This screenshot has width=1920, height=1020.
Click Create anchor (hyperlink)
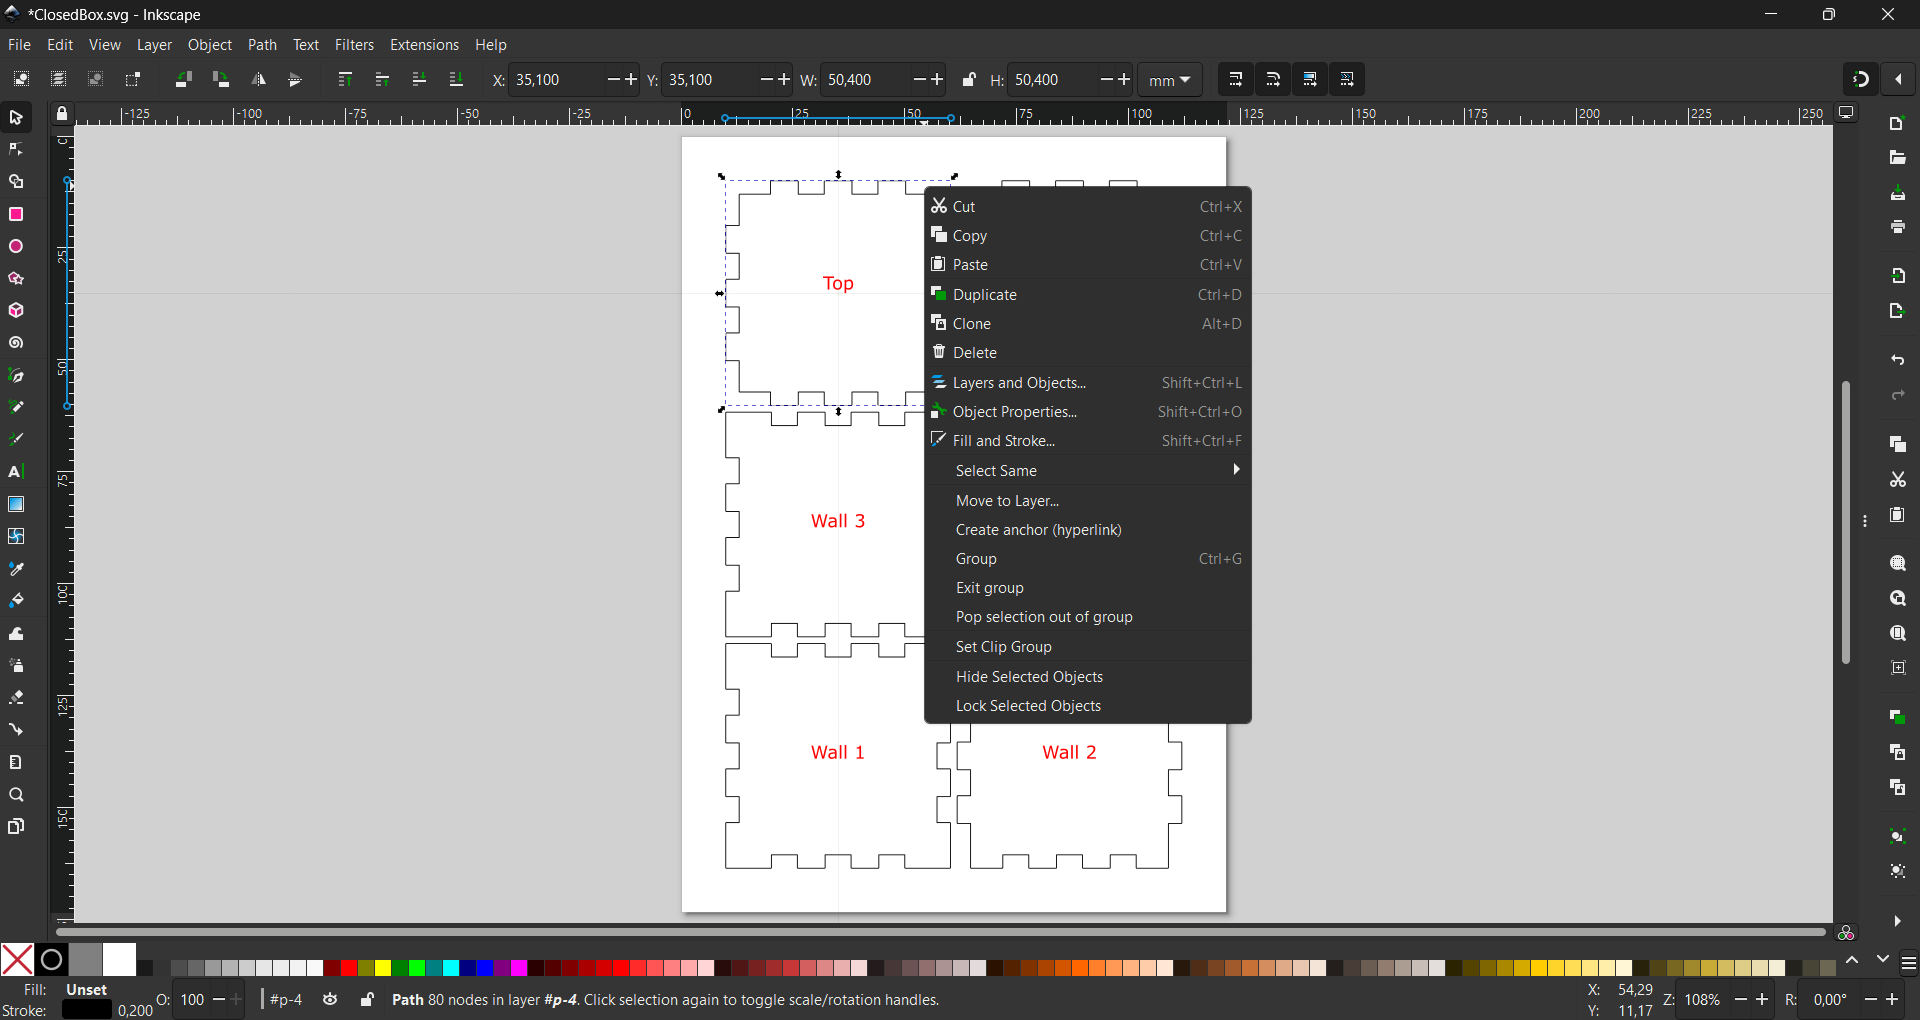[1088, 530]
